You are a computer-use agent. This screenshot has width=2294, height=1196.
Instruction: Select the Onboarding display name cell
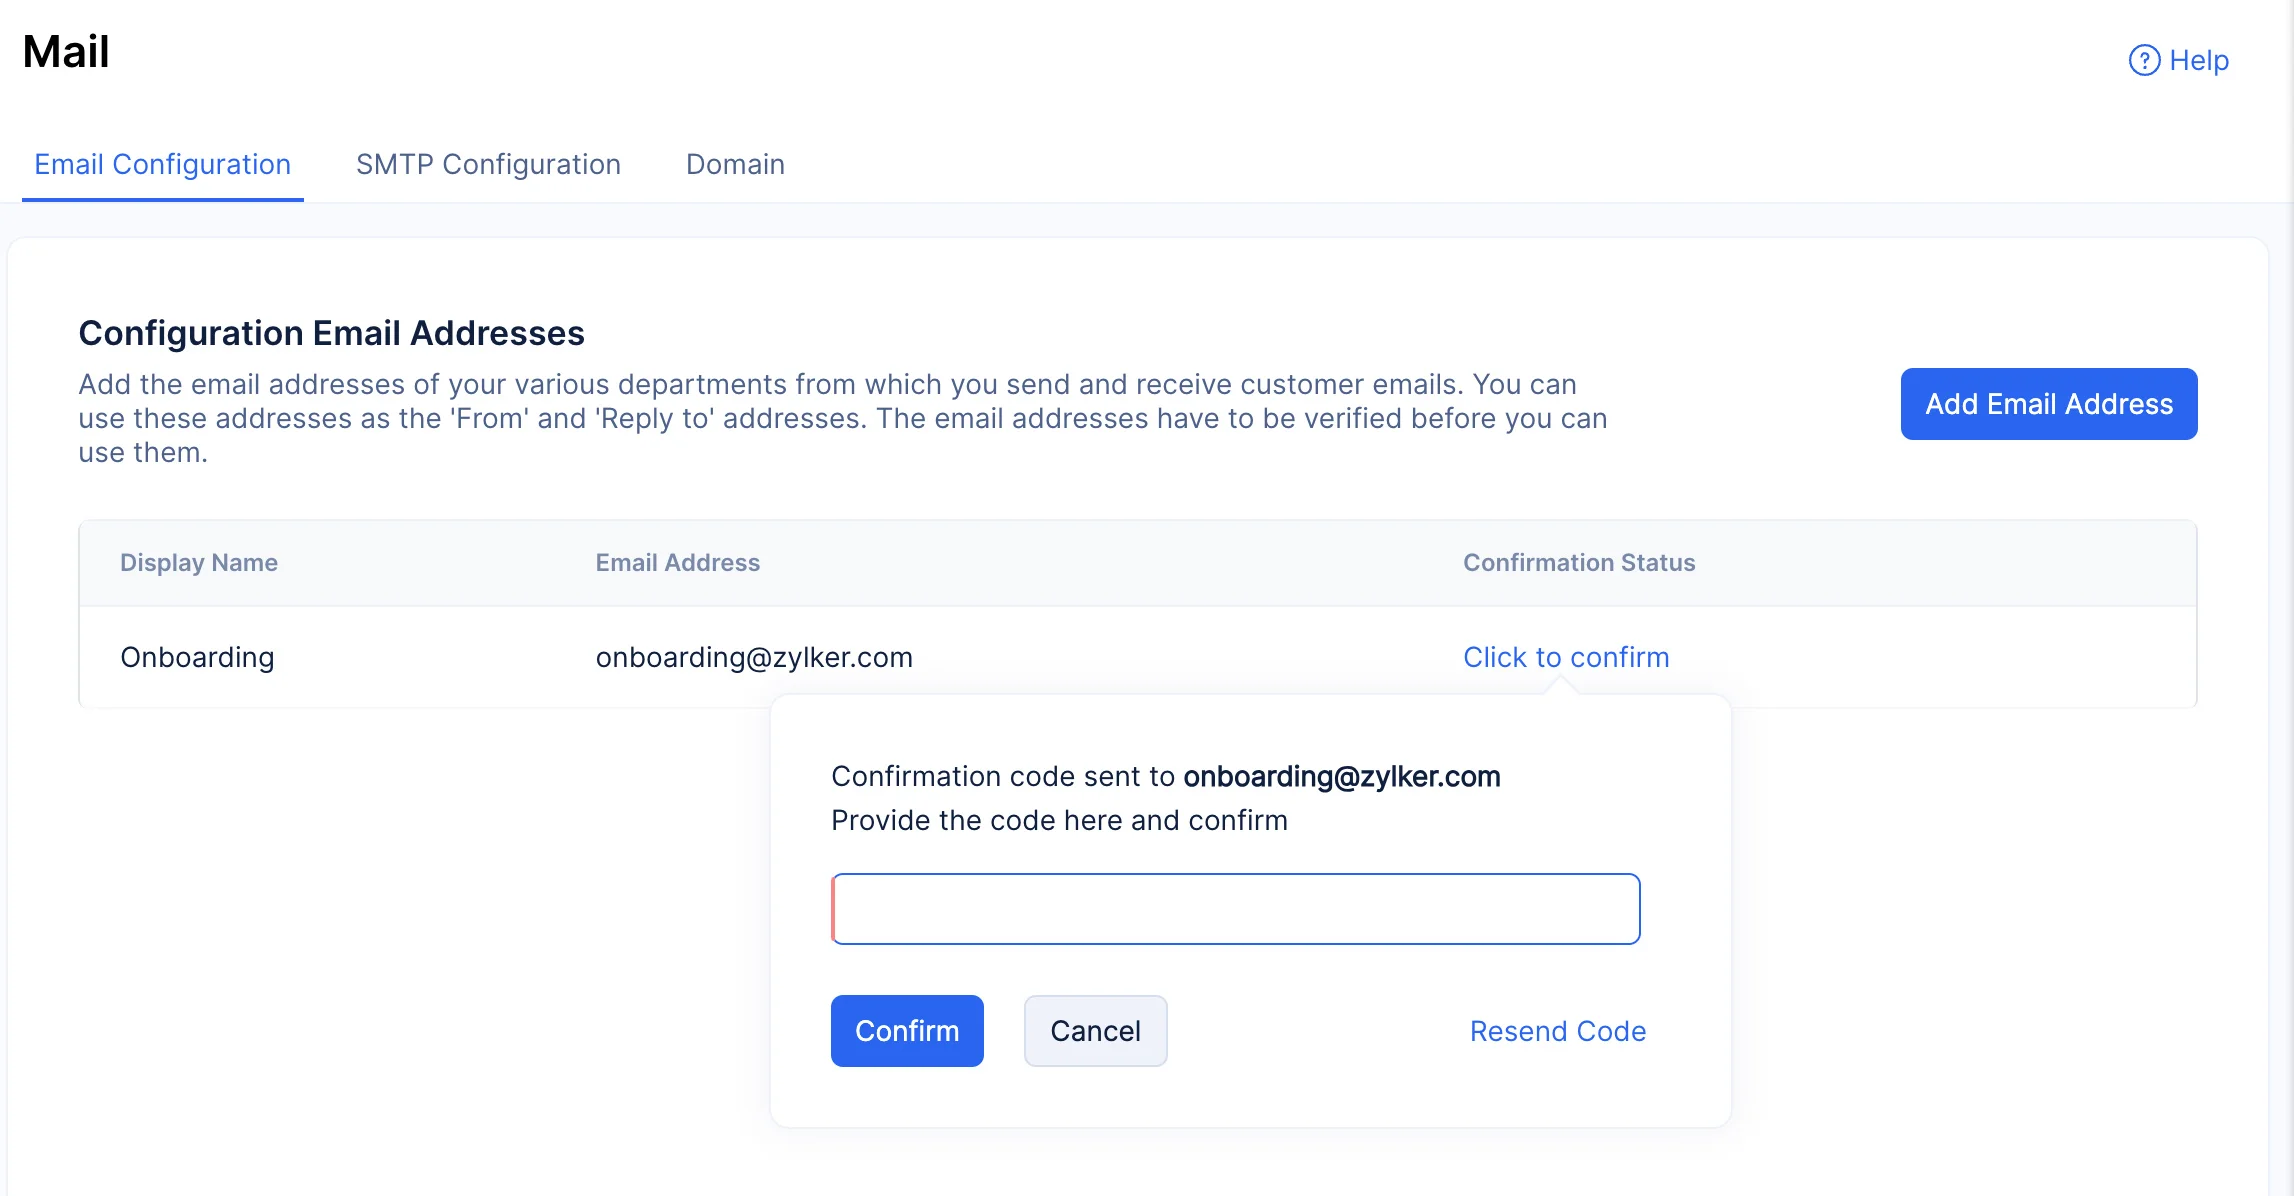197,657
